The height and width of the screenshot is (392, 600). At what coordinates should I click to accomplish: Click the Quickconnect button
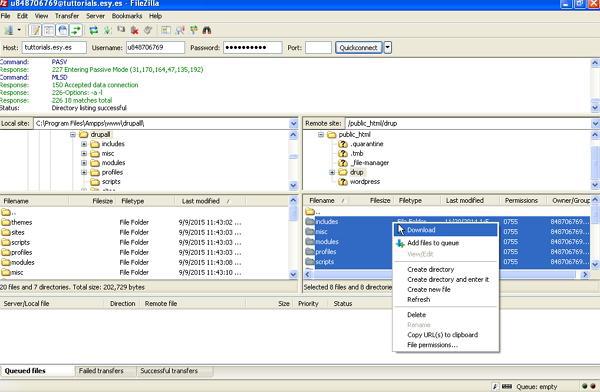click(359, 47)
